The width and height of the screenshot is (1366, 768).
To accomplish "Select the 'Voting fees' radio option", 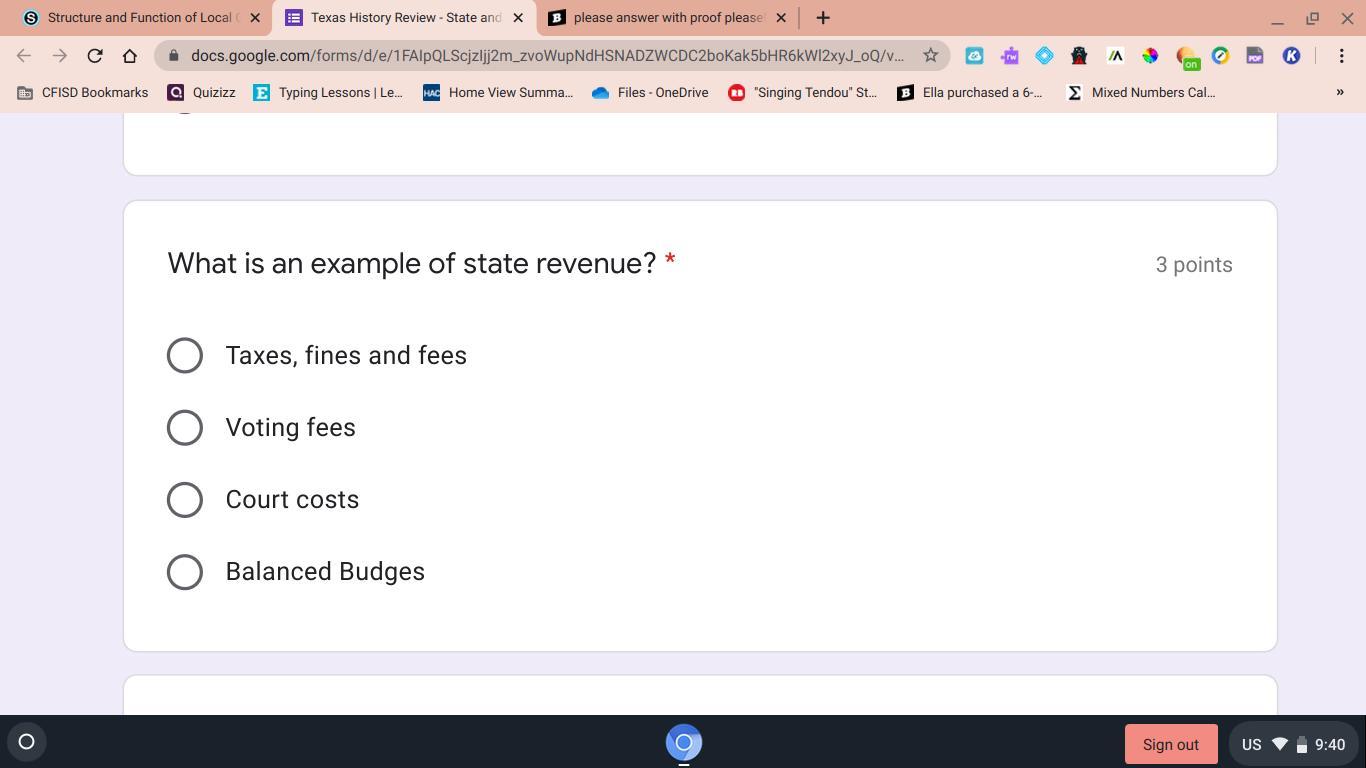I will [185, 427].
